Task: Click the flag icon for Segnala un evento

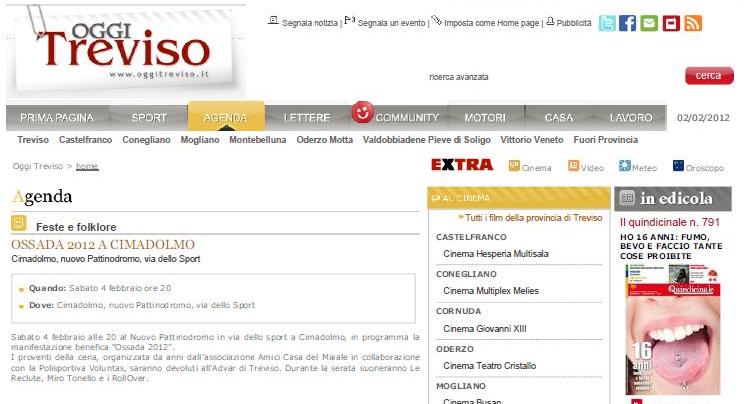Action: pyautogui.click(x=350, y=20)
